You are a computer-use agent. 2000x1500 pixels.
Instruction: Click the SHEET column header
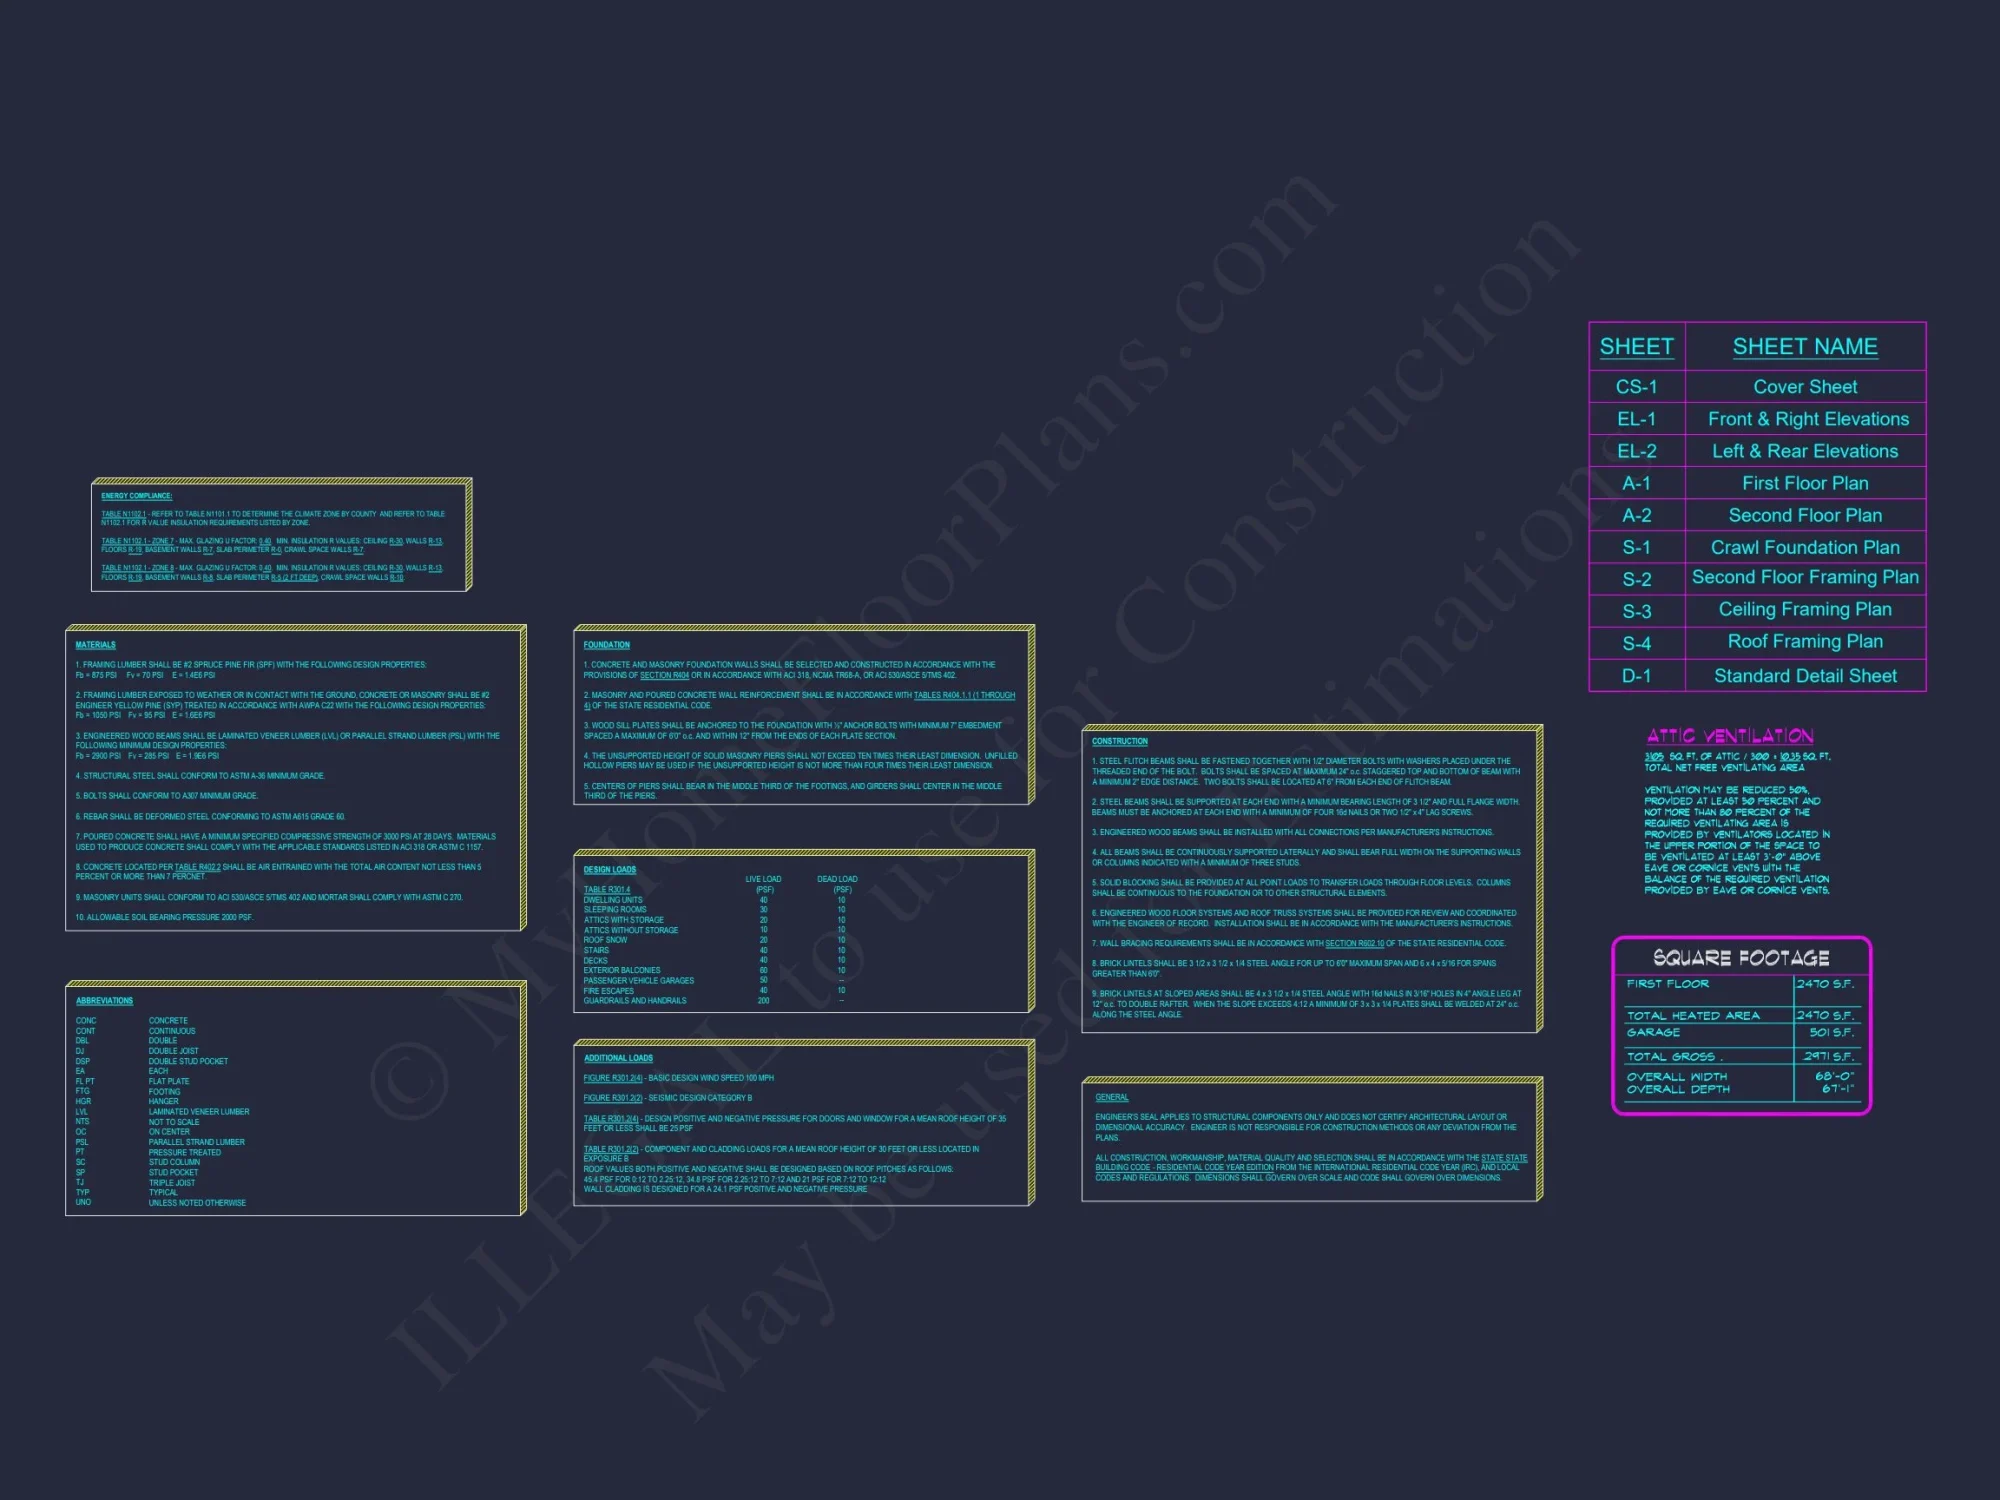point(1636,347)
